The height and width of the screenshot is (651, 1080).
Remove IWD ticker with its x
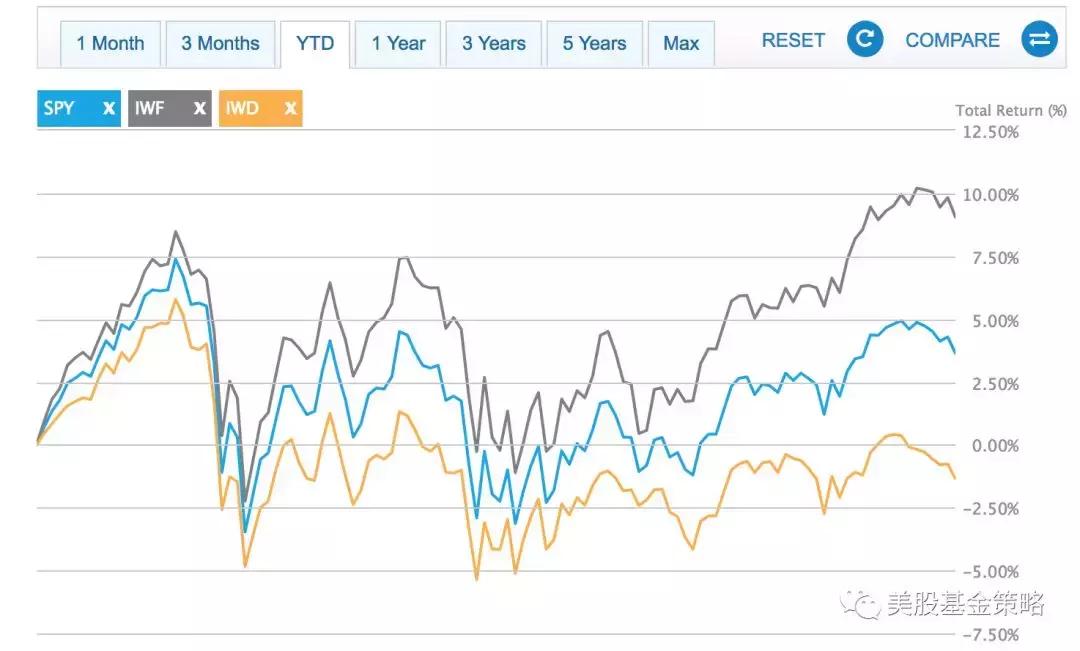pyautogui.click(x=290, y=108)
